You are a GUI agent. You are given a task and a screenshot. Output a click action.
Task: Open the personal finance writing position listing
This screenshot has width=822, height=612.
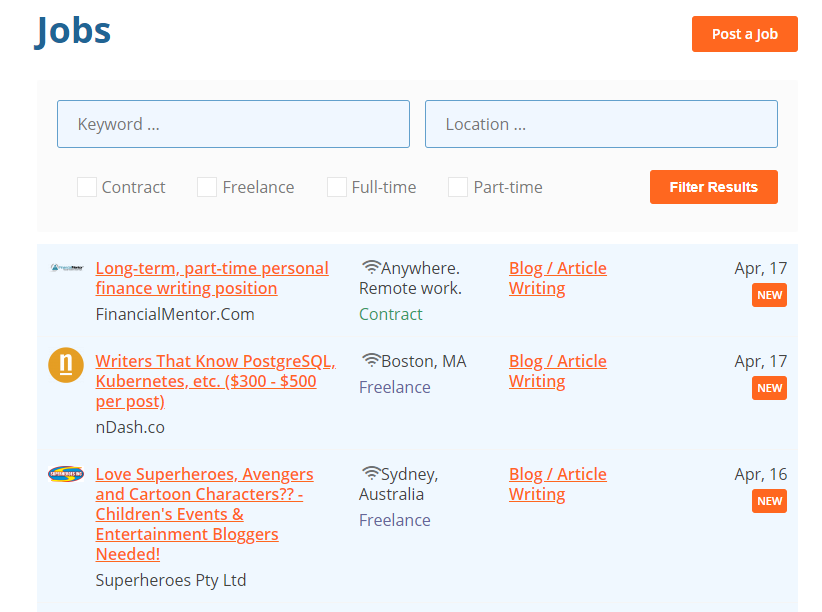point(211,278)
